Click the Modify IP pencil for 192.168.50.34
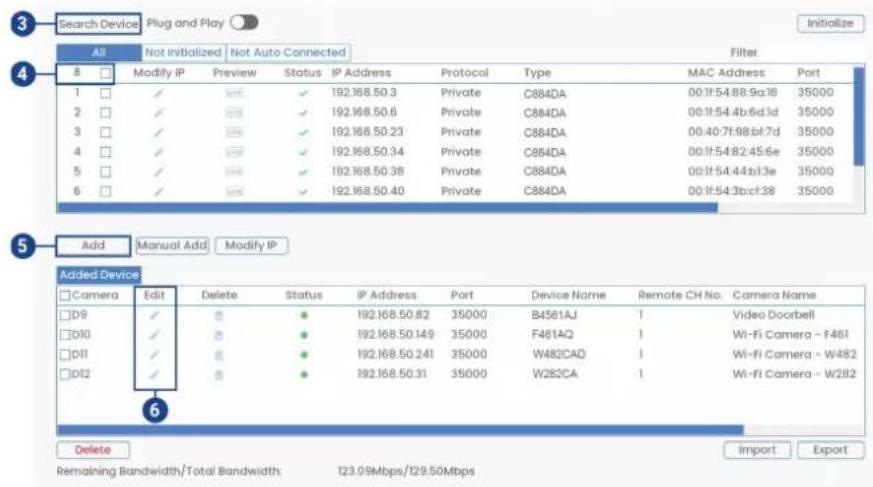Screen dimensions: 873x487 point(159,152)
